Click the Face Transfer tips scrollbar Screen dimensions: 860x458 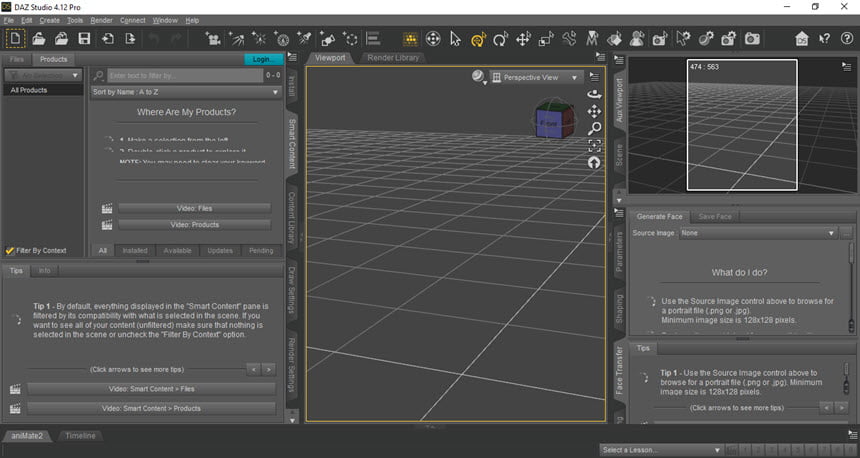click(x=846, y=378)
